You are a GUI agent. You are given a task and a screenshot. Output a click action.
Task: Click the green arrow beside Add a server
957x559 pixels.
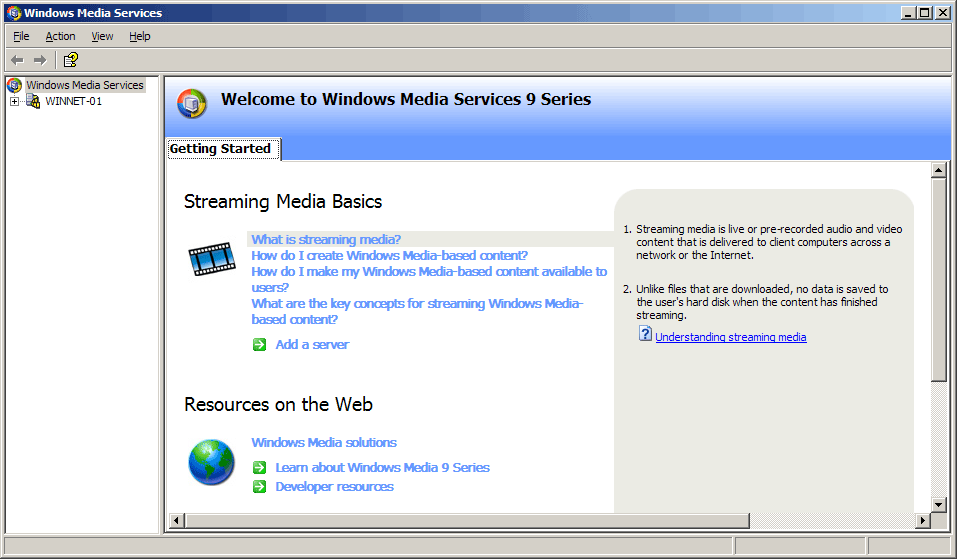[259, 345]
